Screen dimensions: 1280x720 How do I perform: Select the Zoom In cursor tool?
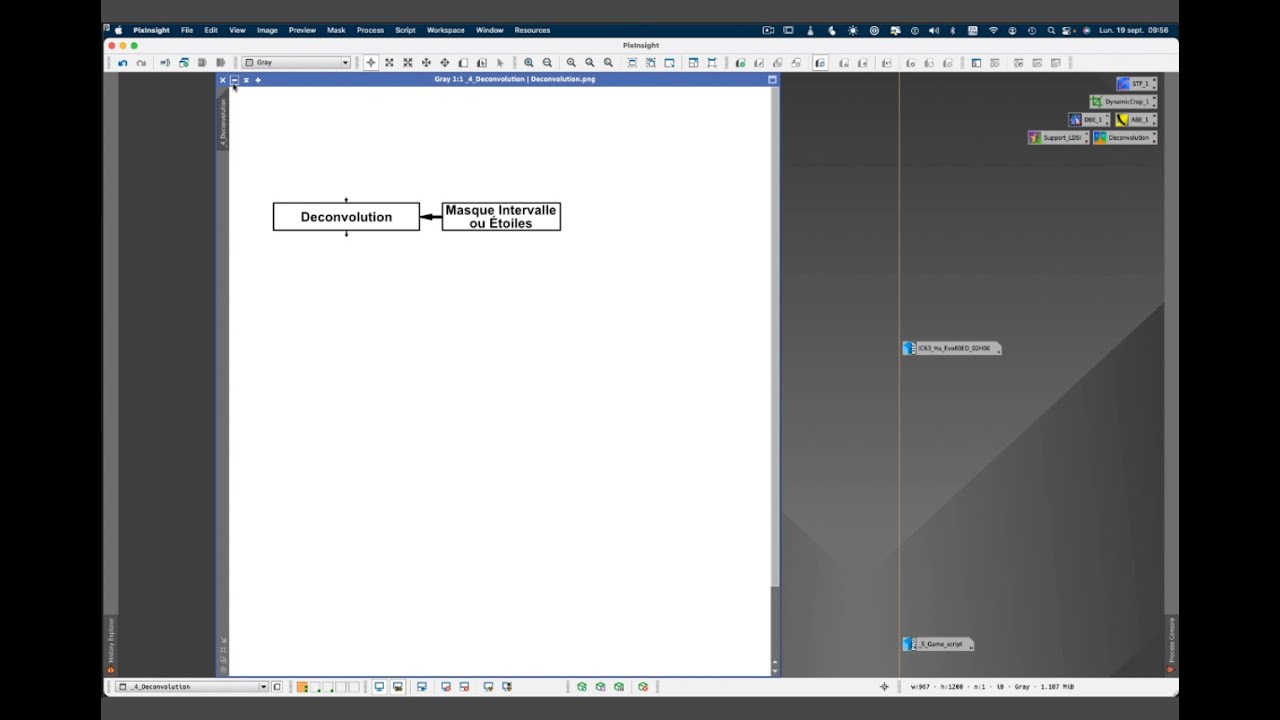pos(389,63)
